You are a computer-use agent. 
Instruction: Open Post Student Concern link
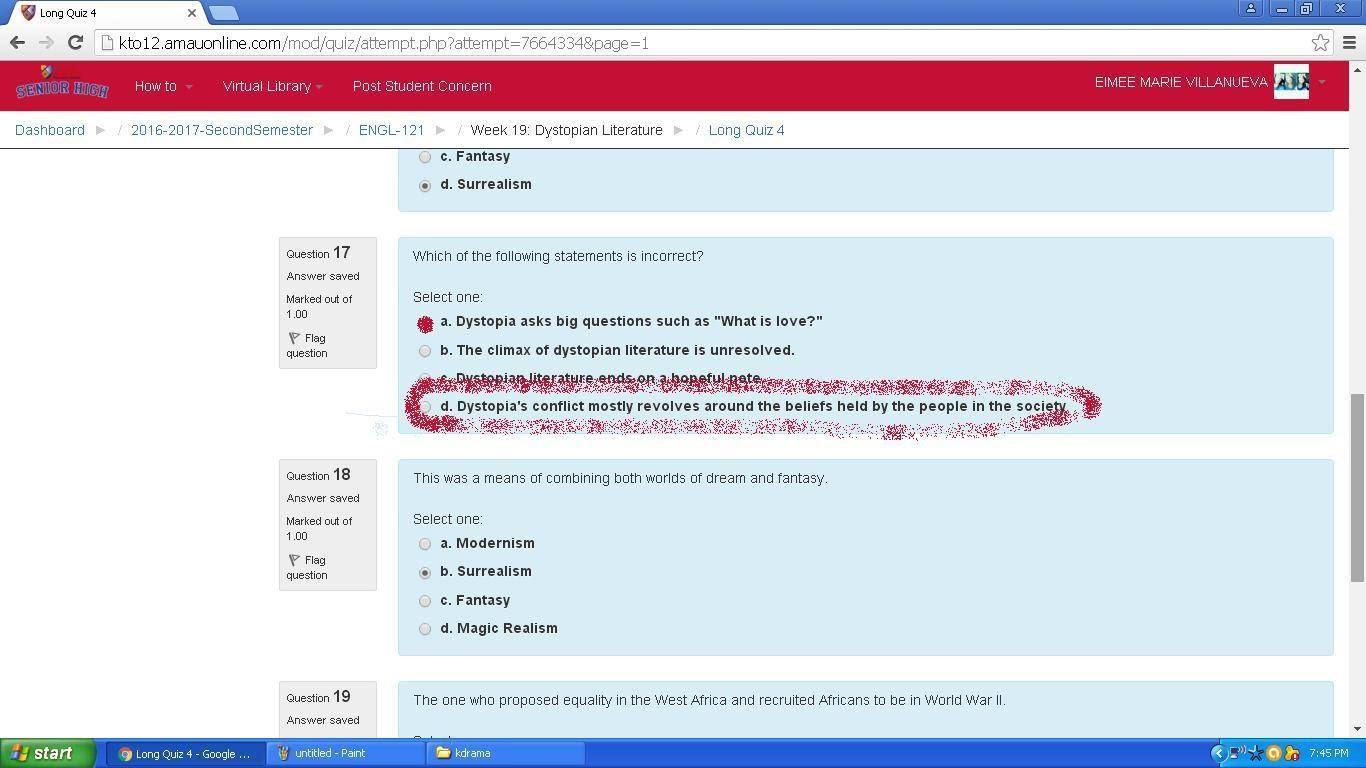pos(422,86)
